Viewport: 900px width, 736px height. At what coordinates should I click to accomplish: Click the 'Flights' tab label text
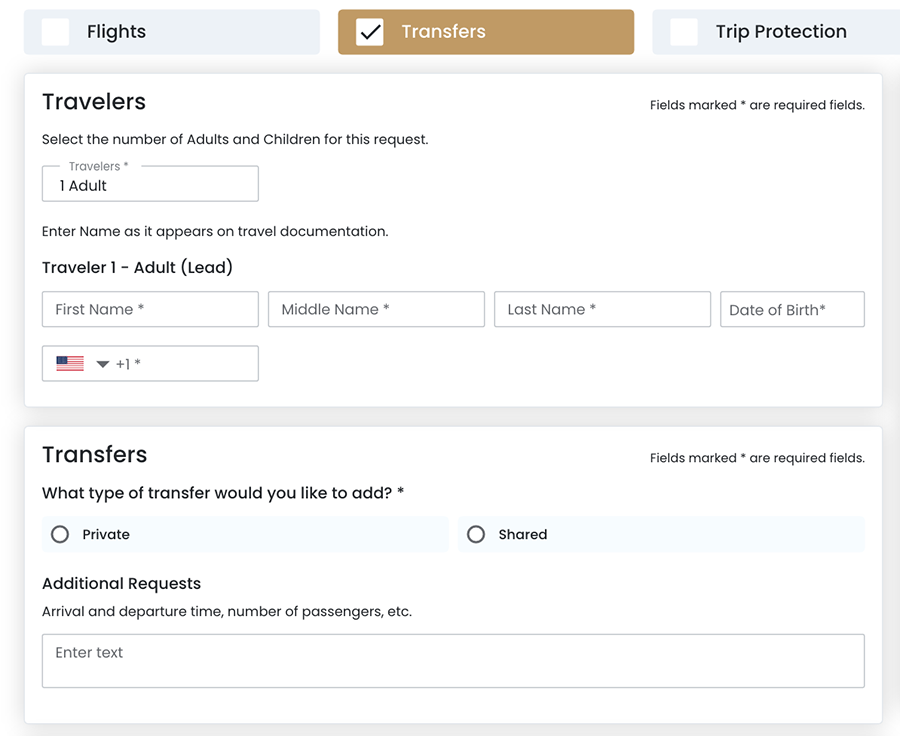click(x=116, y=32)
